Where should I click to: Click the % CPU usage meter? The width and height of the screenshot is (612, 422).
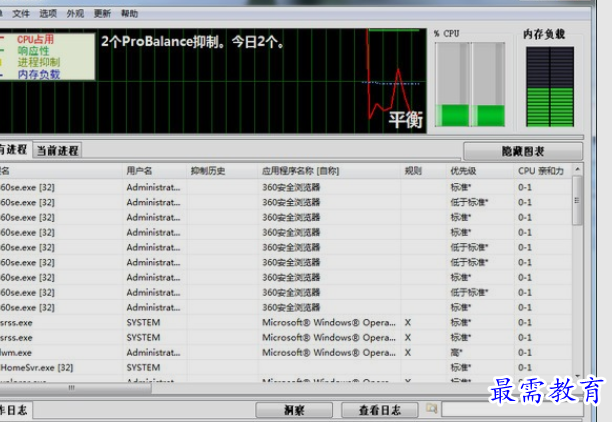tap(470, 84)
